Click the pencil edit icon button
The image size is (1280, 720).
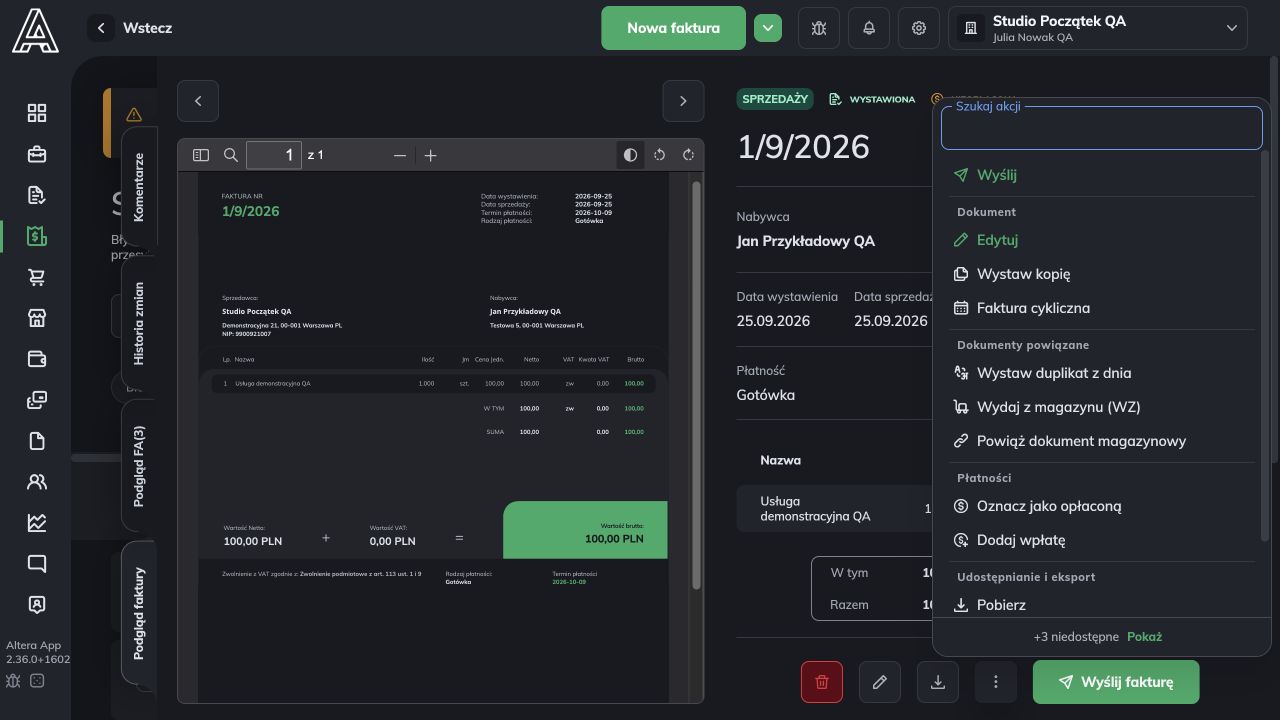click(880, 682)
